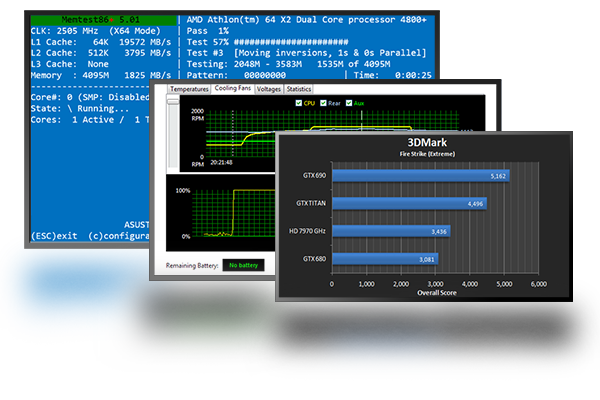Click the L1 Cache 64K line
The width and height of the screenshot is (600, 400).
(101, 42)
